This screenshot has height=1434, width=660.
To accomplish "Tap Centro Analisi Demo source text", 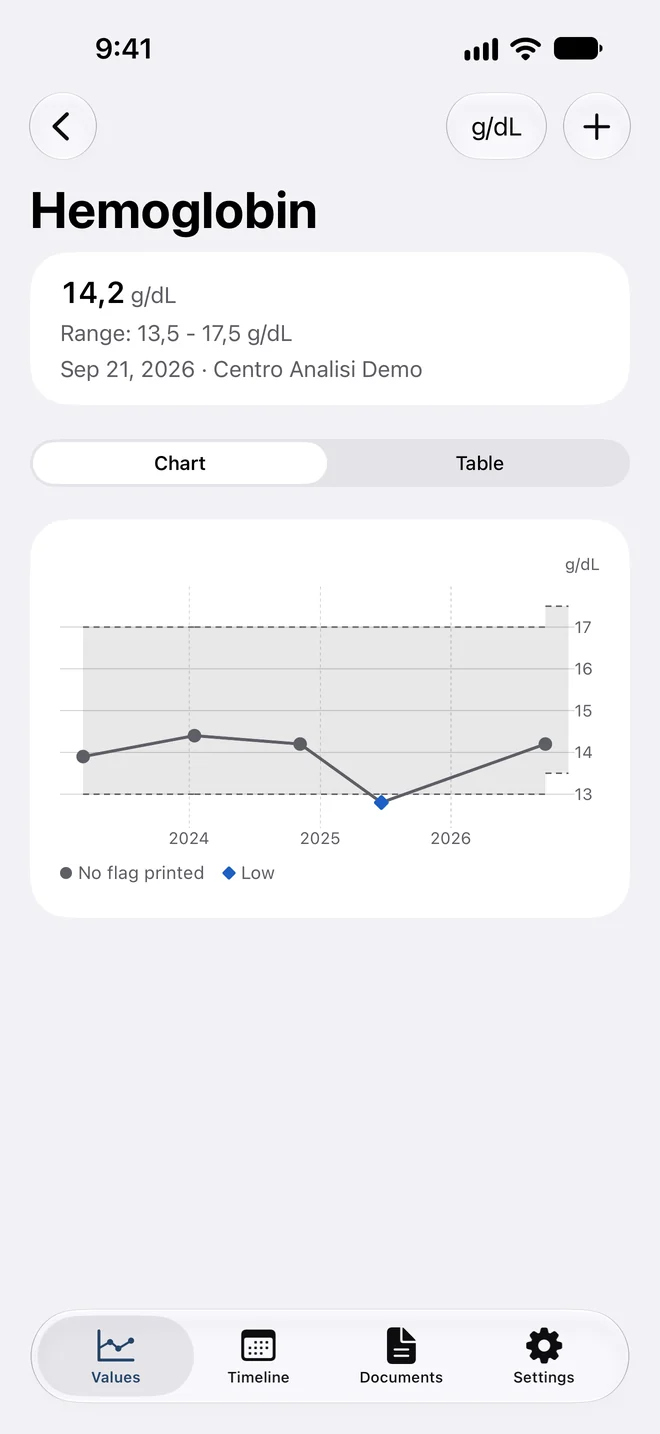I will [318, 369].
